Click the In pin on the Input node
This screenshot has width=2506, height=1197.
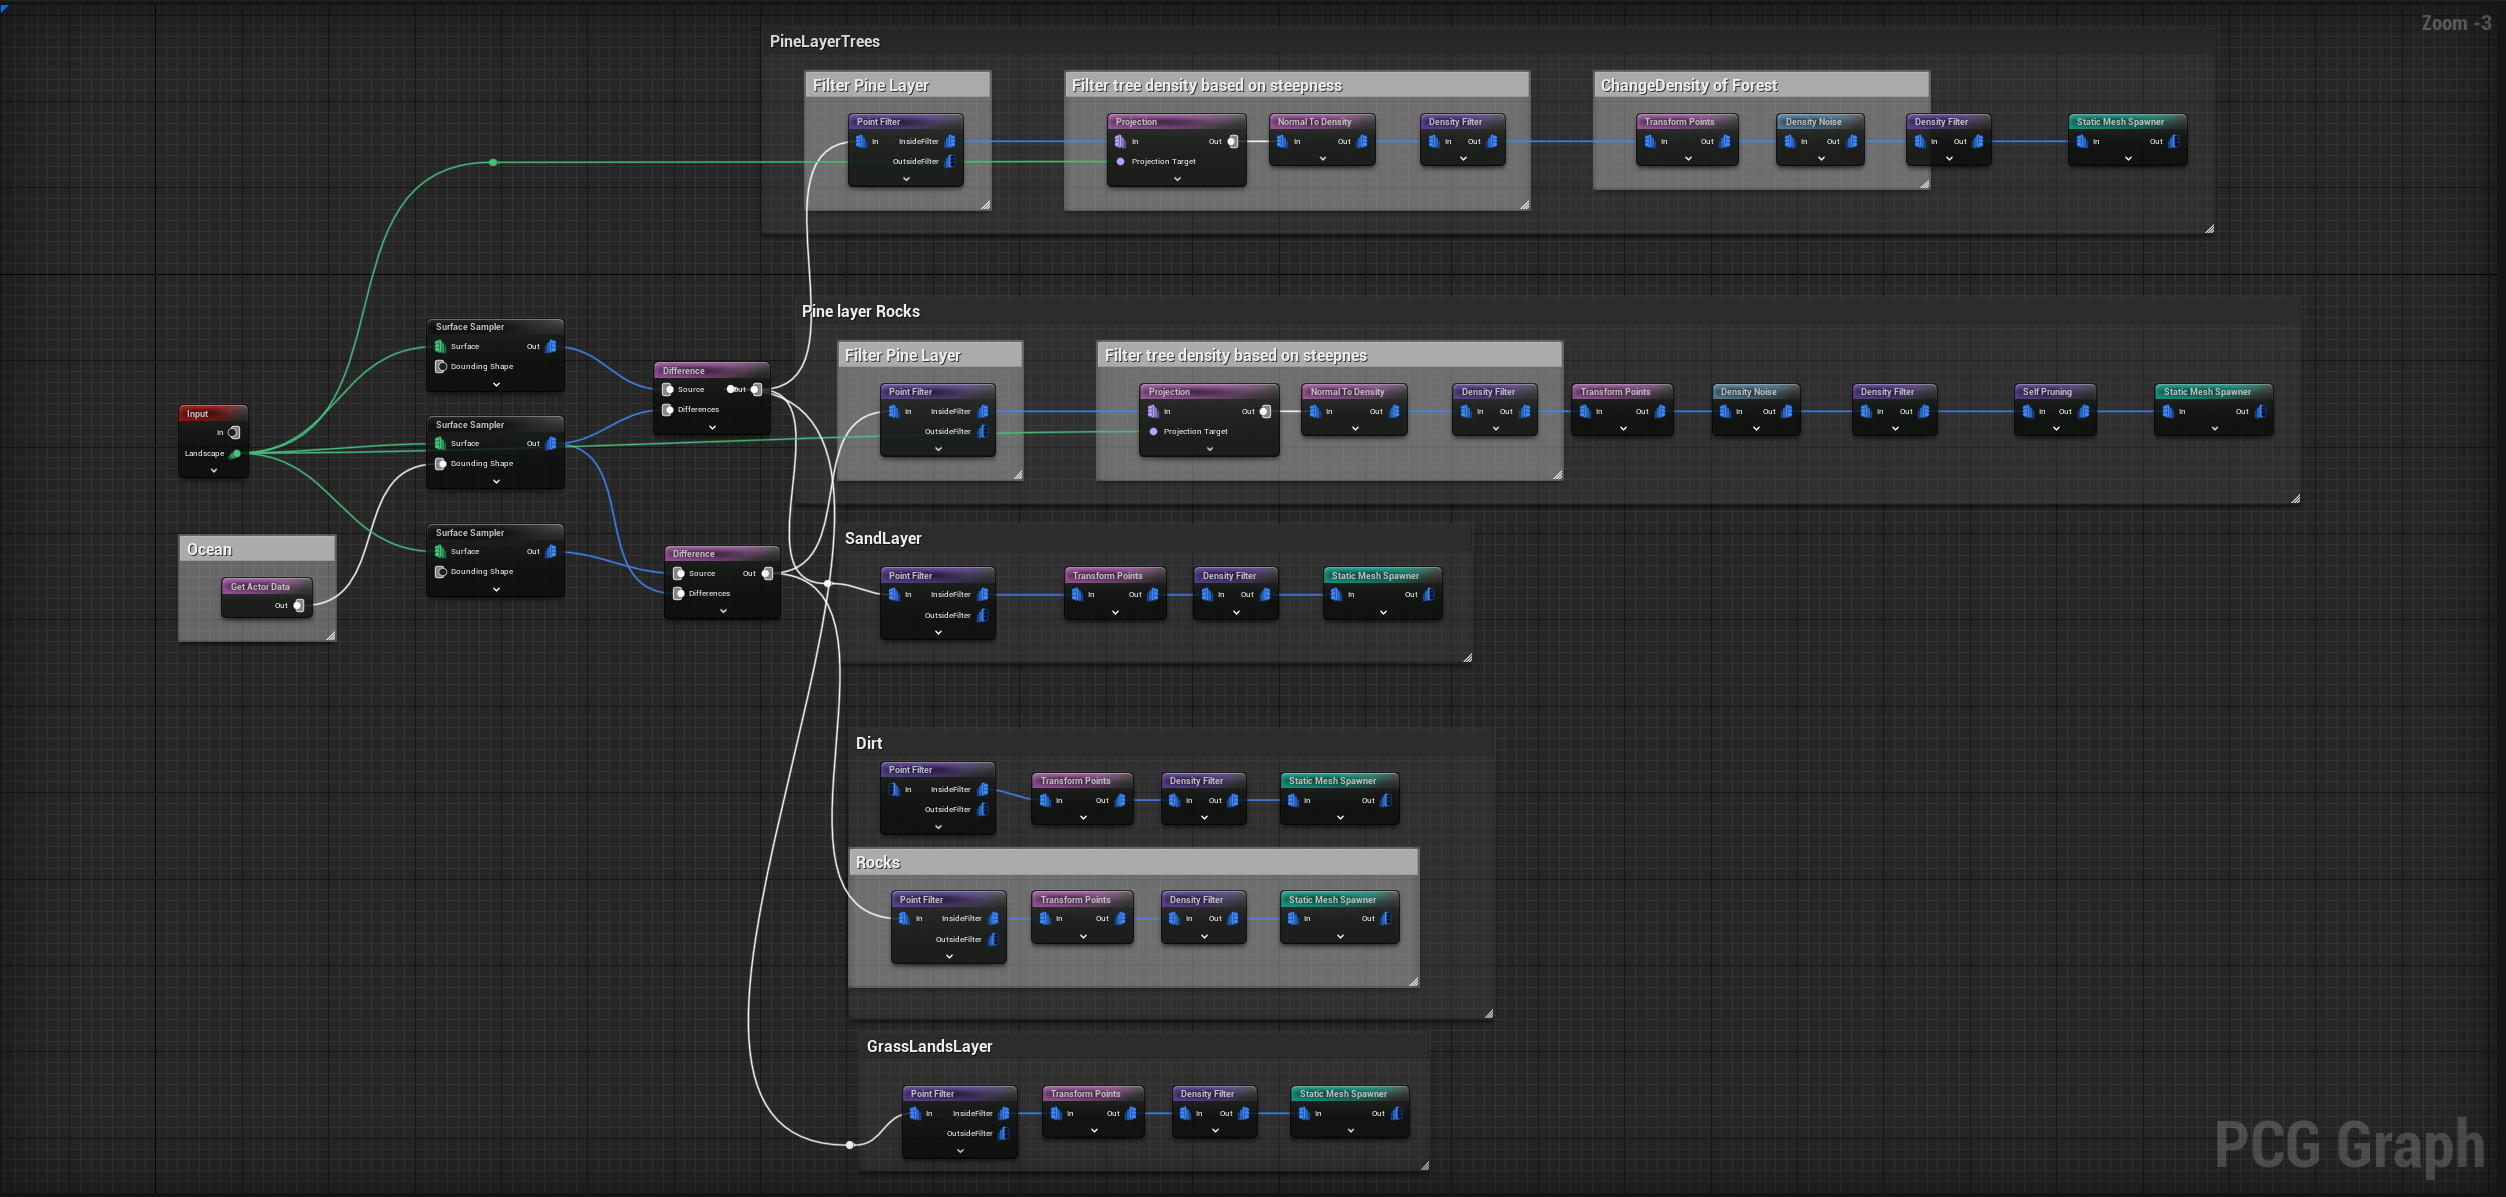(x=234, y=433)
